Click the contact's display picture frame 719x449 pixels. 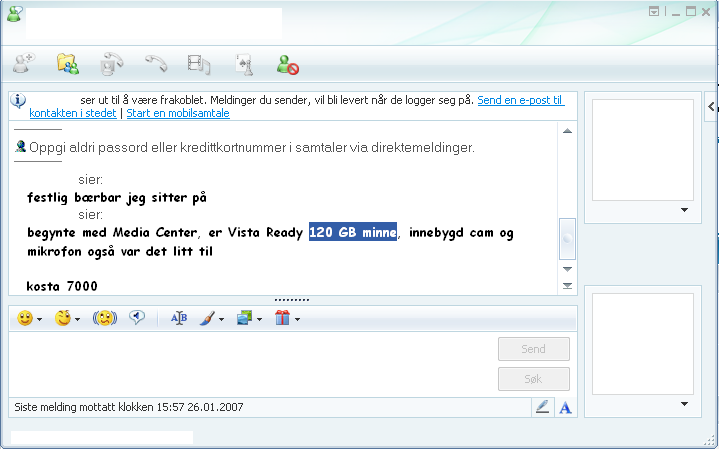[642, 150]
